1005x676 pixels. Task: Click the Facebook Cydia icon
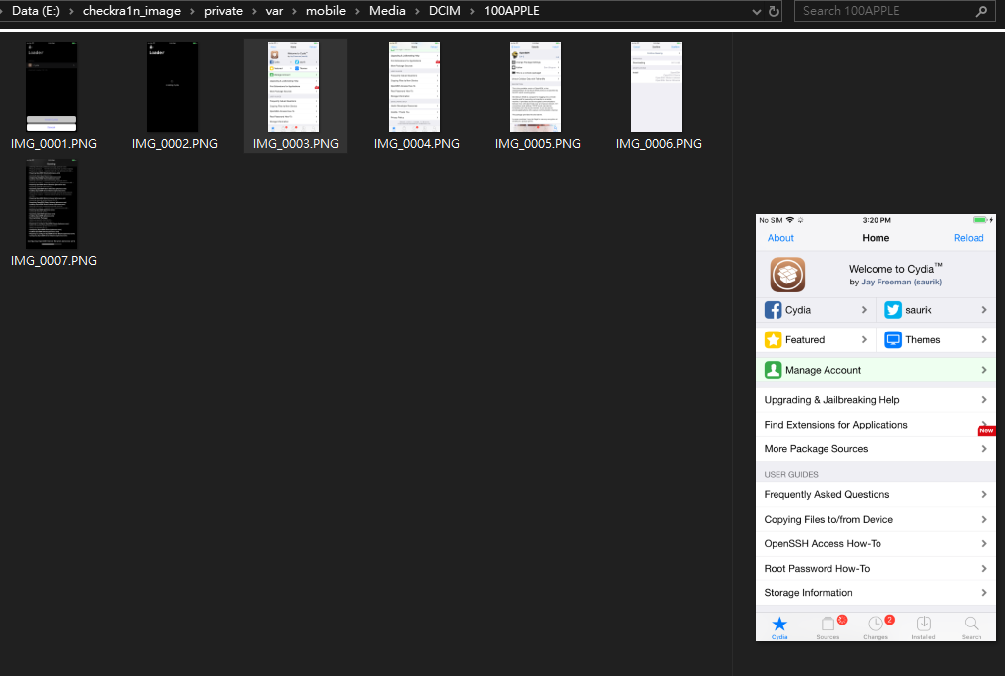click(x=773, y=310)
